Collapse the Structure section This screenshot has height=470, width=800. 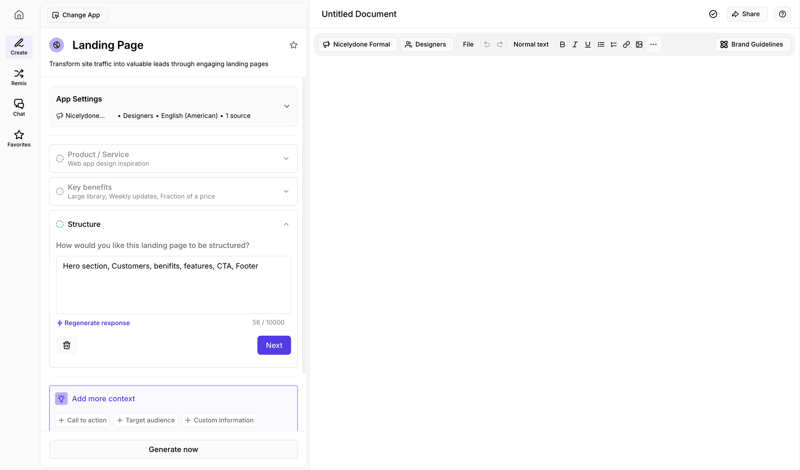286,224
